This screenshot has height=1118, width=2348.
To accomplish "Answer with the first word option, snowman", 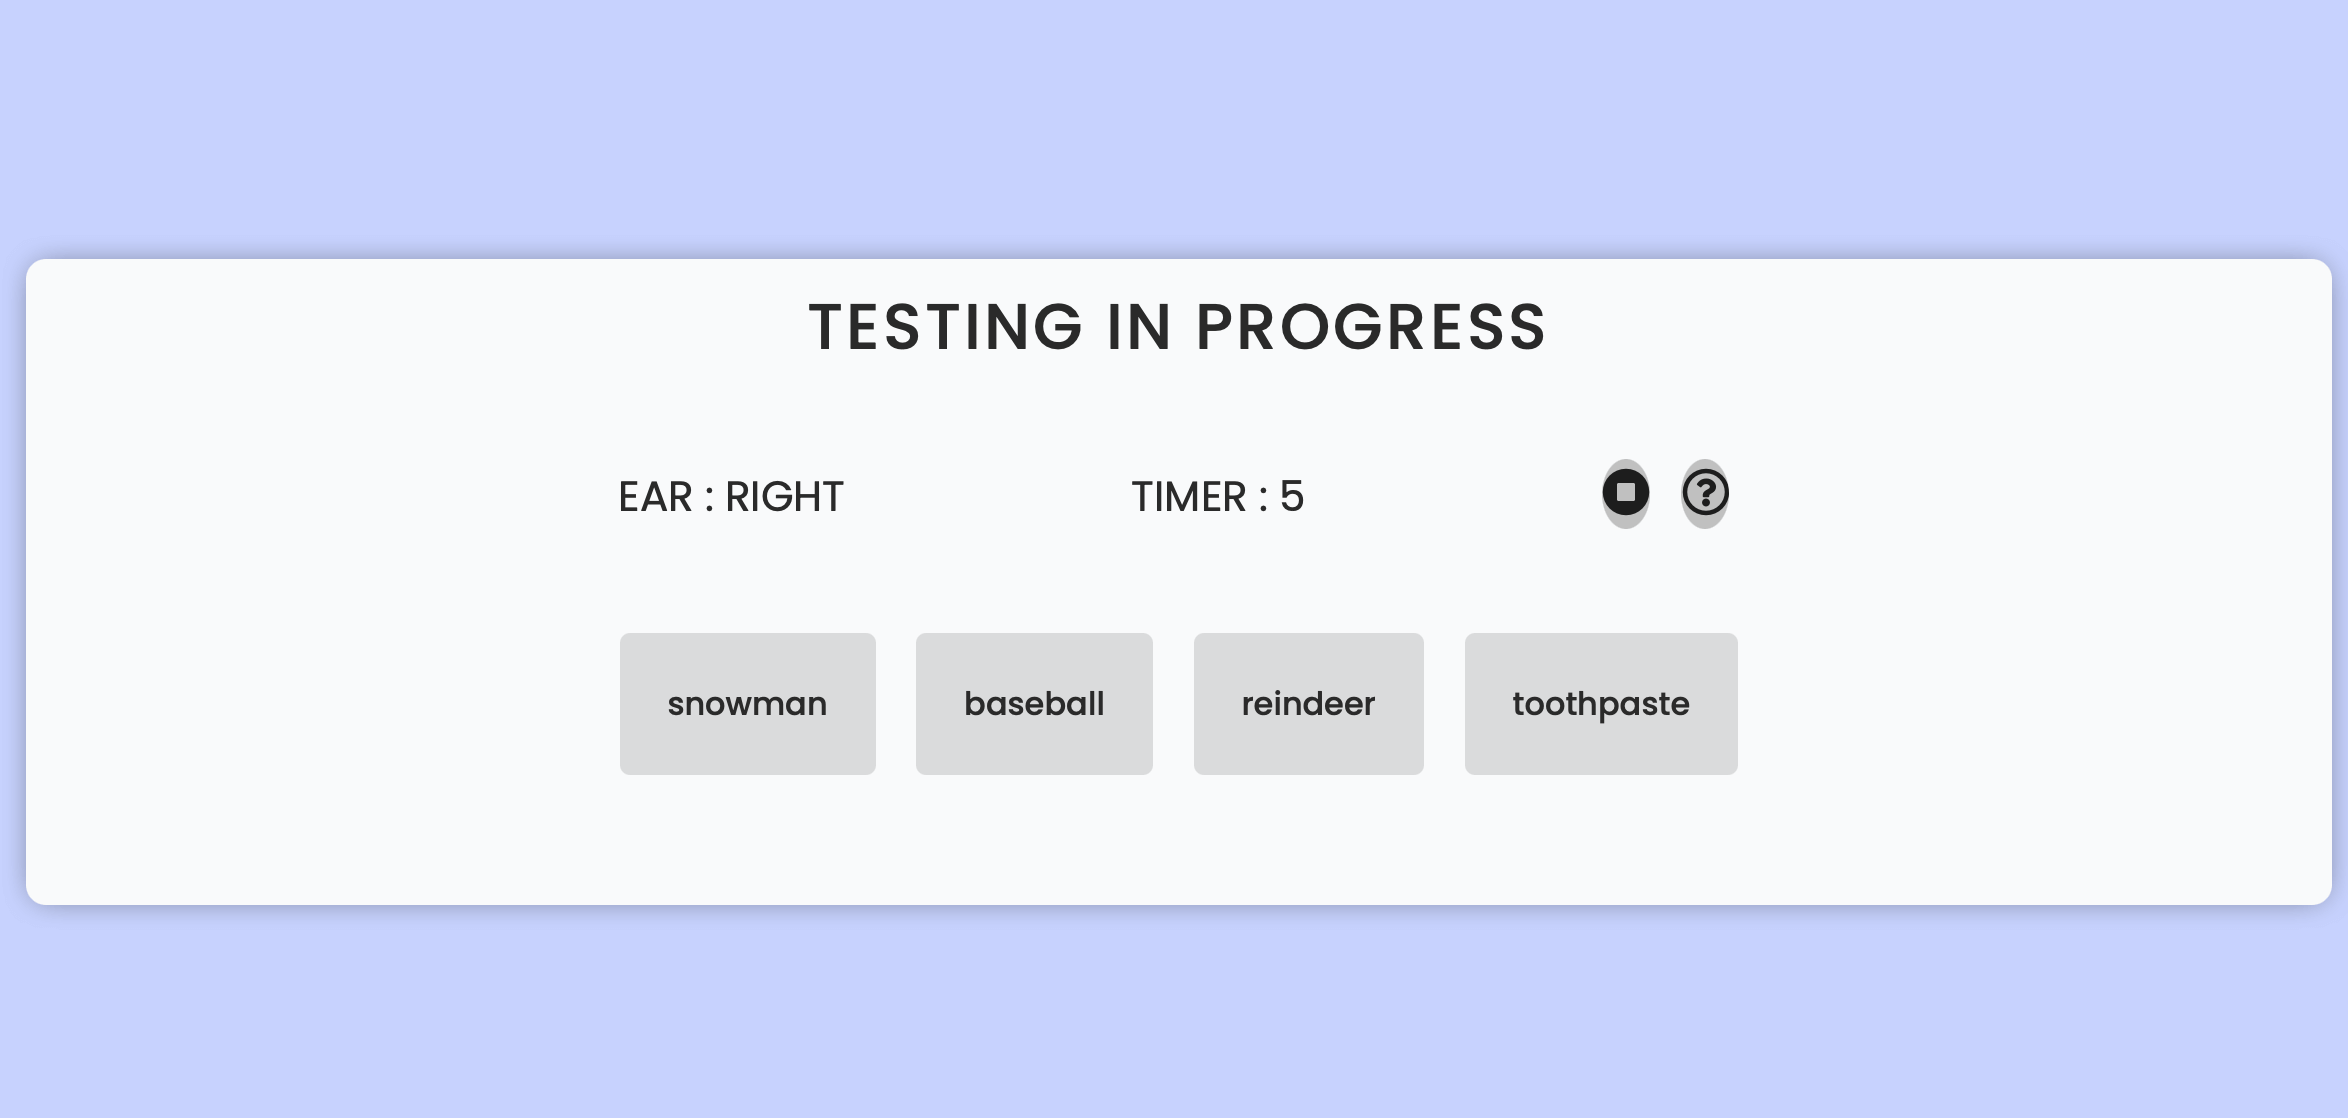I will pyautogui.click(x=747, y=703).
